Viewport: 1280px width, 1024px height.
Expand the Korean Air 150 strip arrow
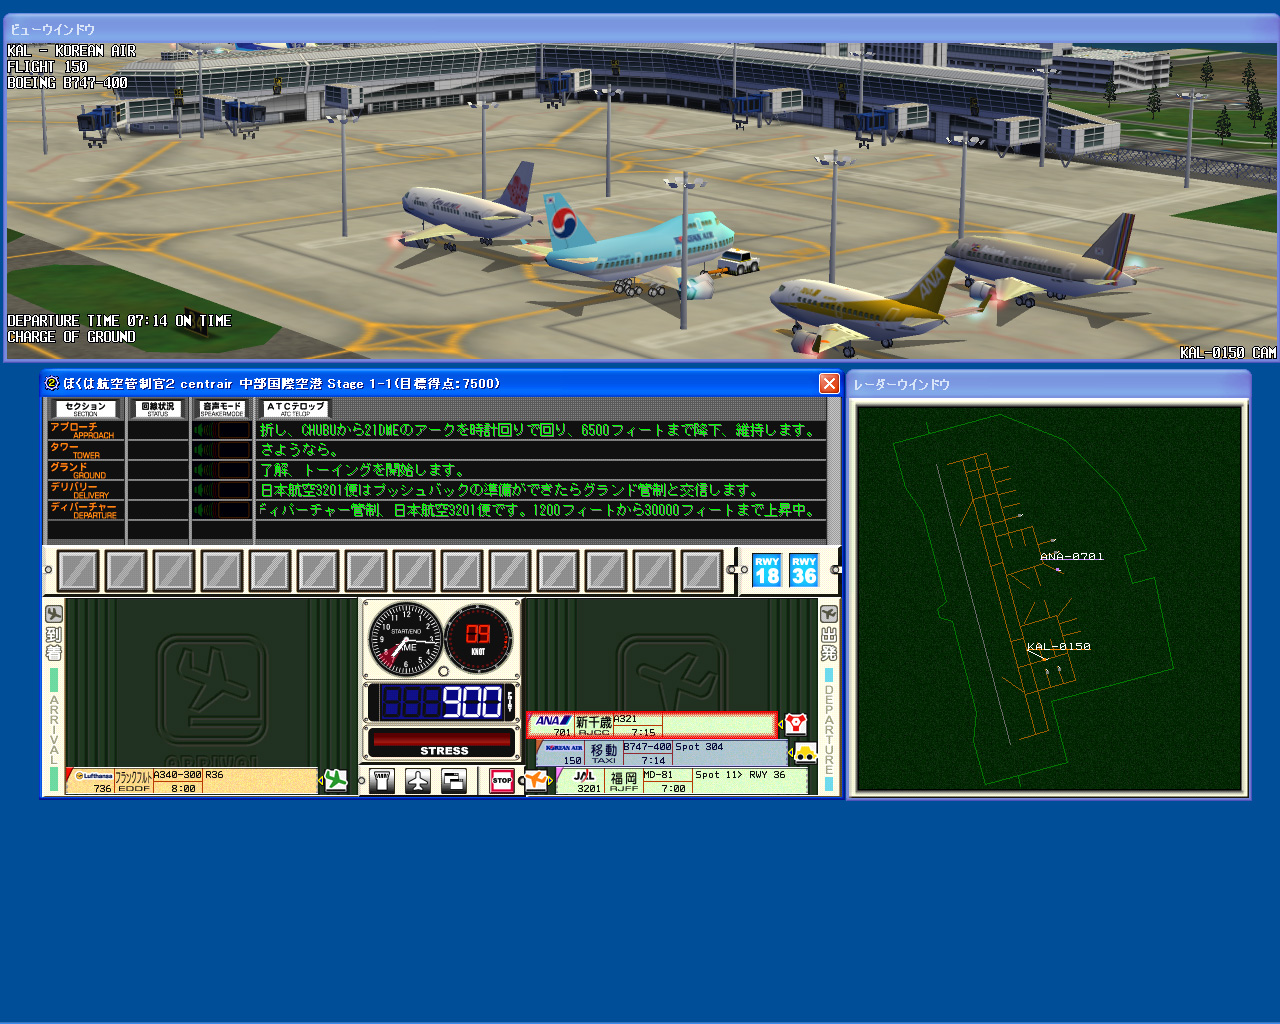coord(790,753)
